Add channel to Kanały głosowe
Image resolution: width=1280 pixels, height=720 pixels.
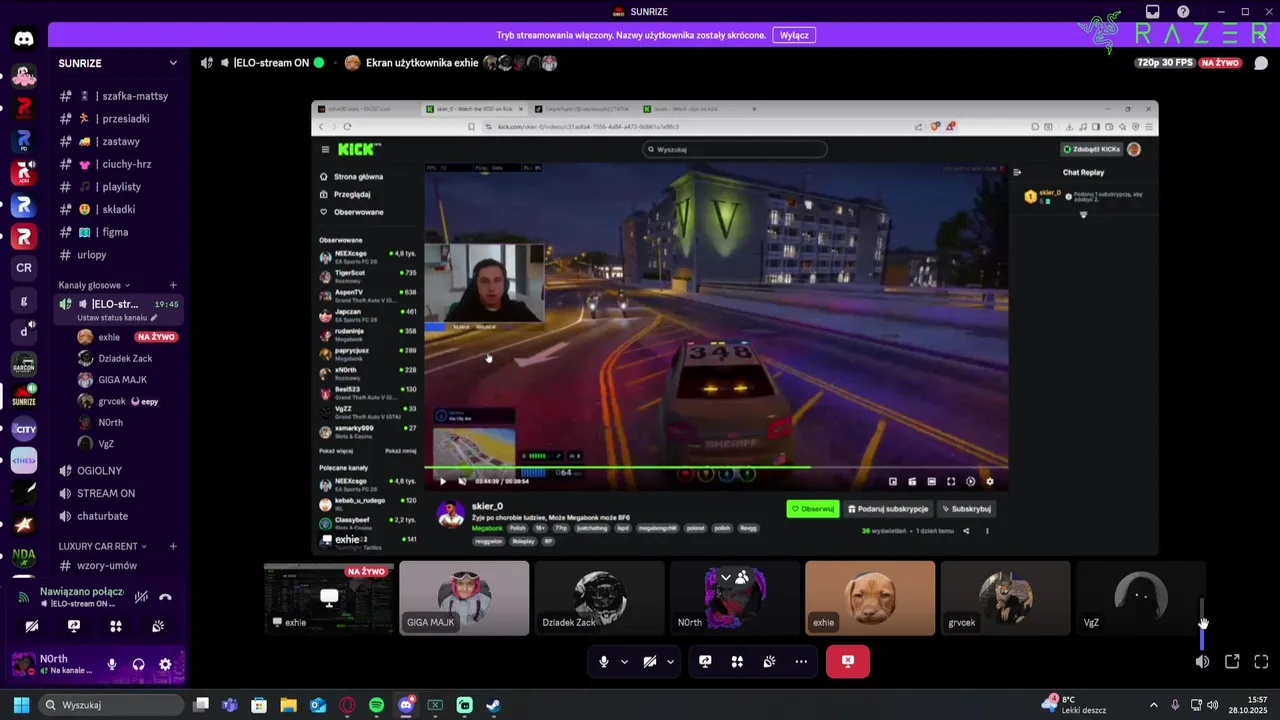173,285
